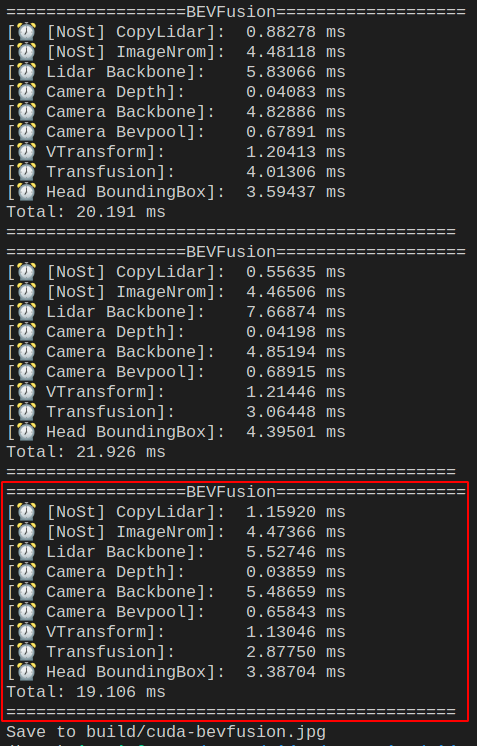Select the Camera Depth value 0.04198 ms
Image resolution: width=477 pixels, height=746 pixels.
[295, 333]
